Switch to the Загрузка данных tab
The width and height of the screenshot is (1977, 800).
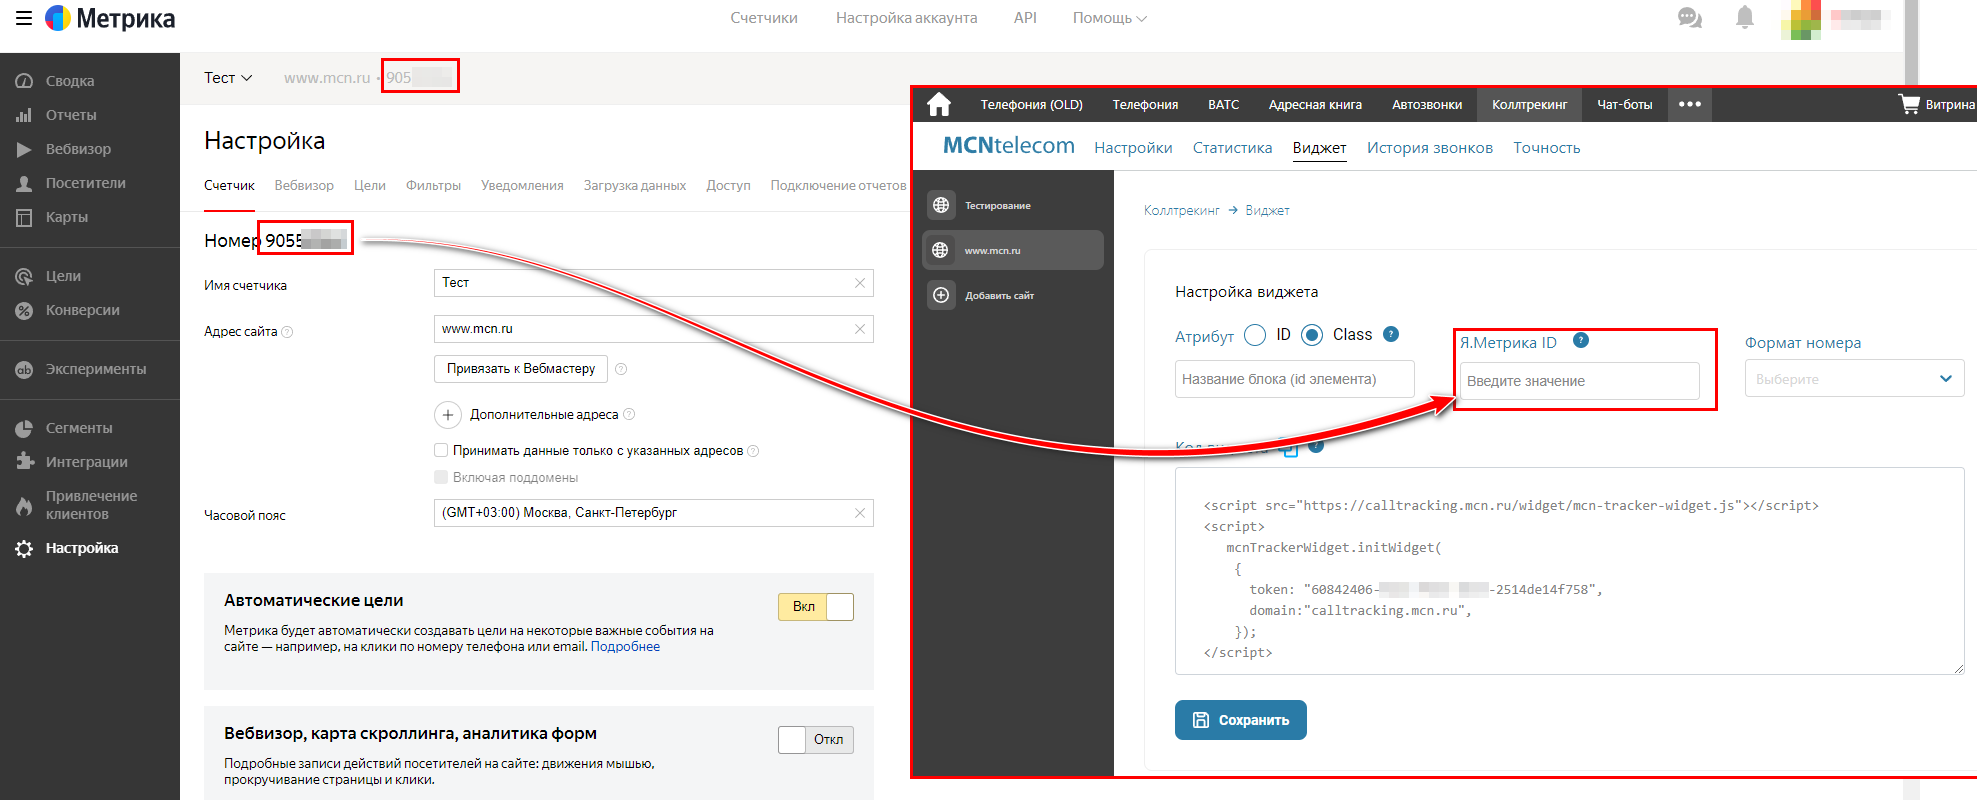[635, 185]
